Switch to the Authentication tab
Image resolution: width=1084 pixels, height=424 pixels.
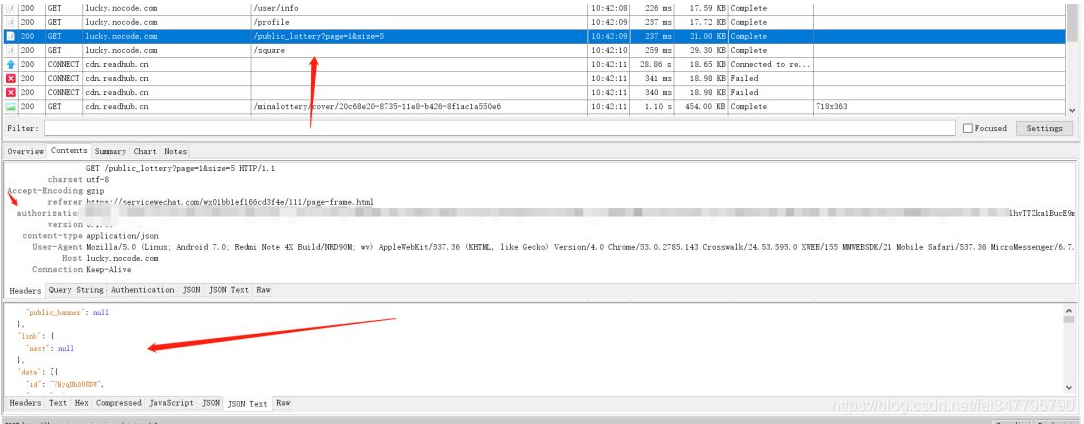pyautogui.click(x=142, y=290)
